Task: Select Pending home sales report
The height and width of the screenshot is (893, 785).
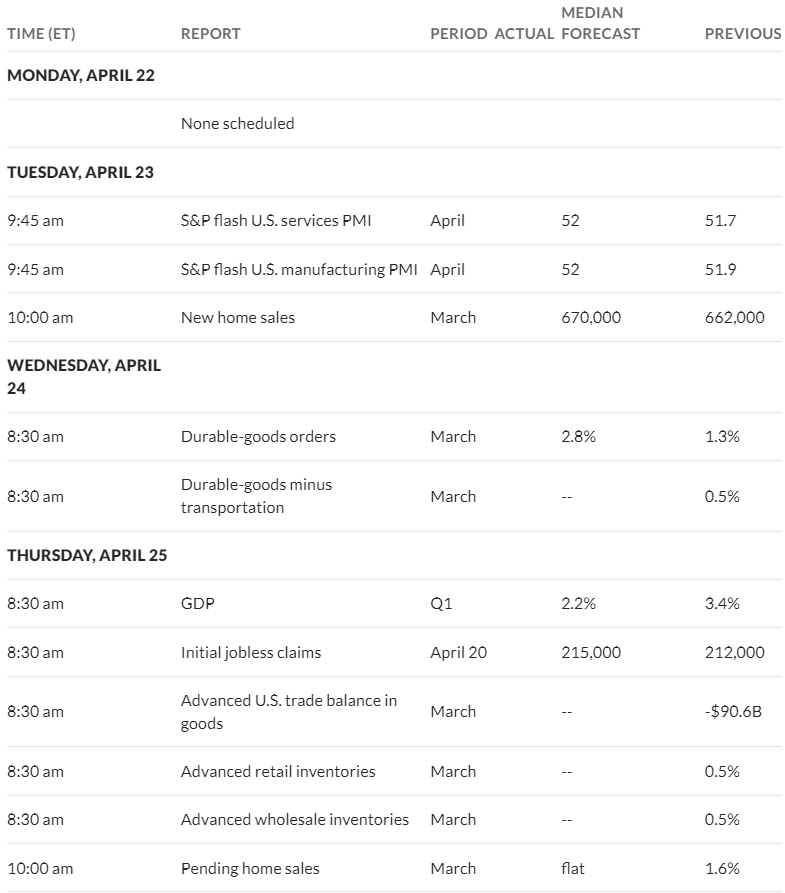Action: [x=250, y=869]
